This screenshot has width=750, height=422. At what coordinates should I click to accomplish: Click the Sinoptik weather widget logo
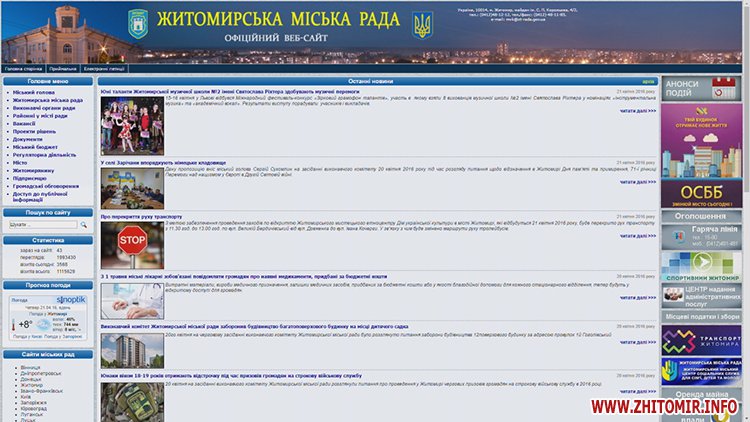(70, 299)
